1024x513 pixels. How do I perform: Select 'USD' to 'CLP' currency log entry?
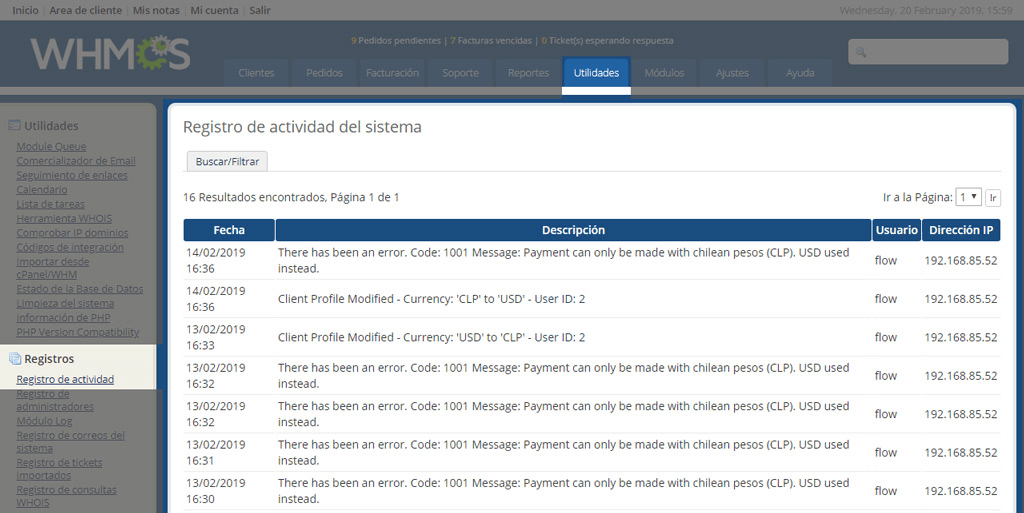[x=431, y=337]
